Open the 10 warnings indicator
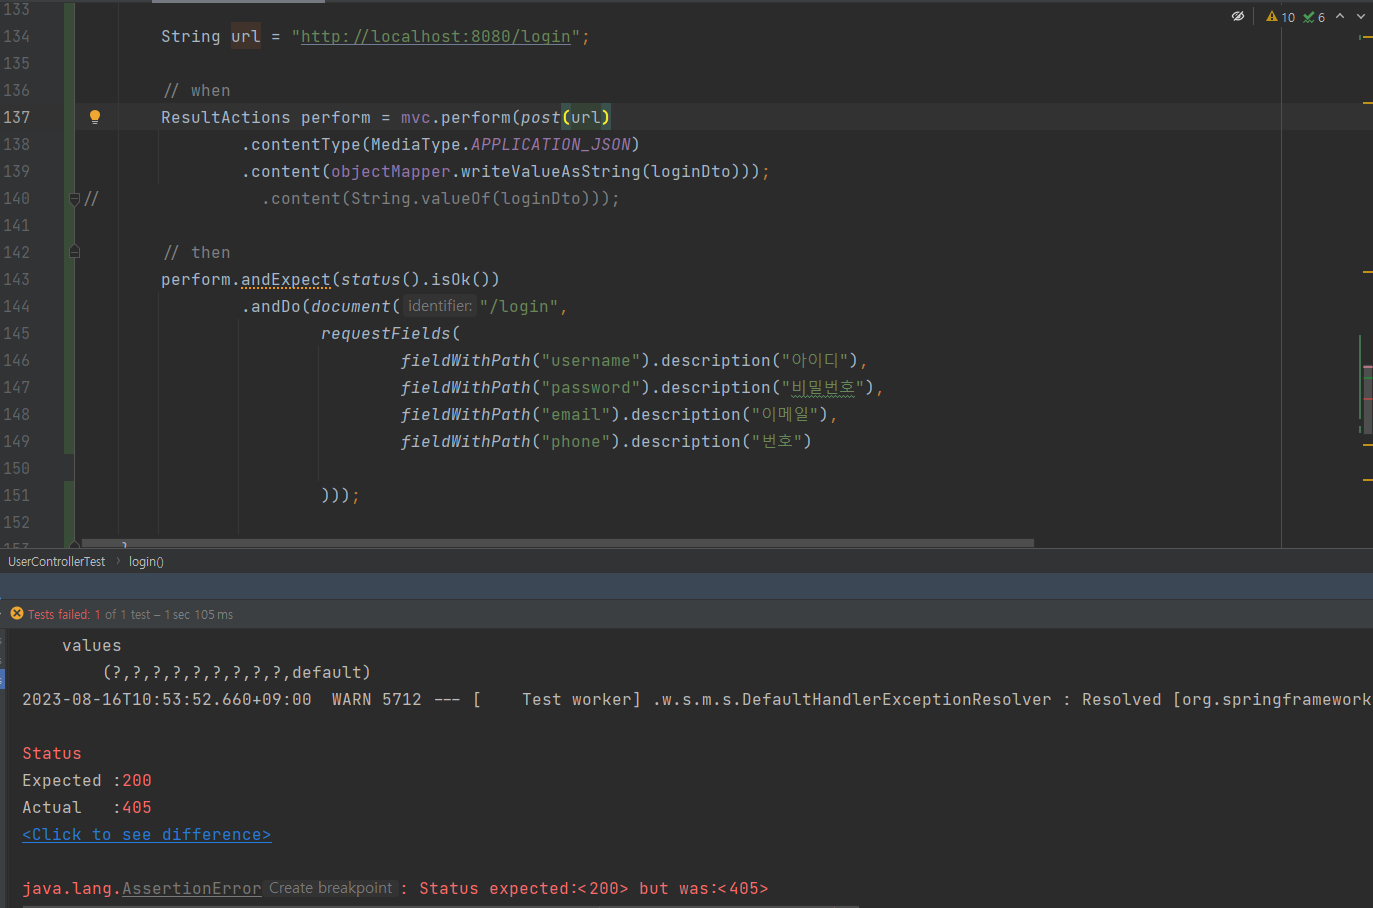This screenshot has height=908, width=1373. click(1280, 17)
